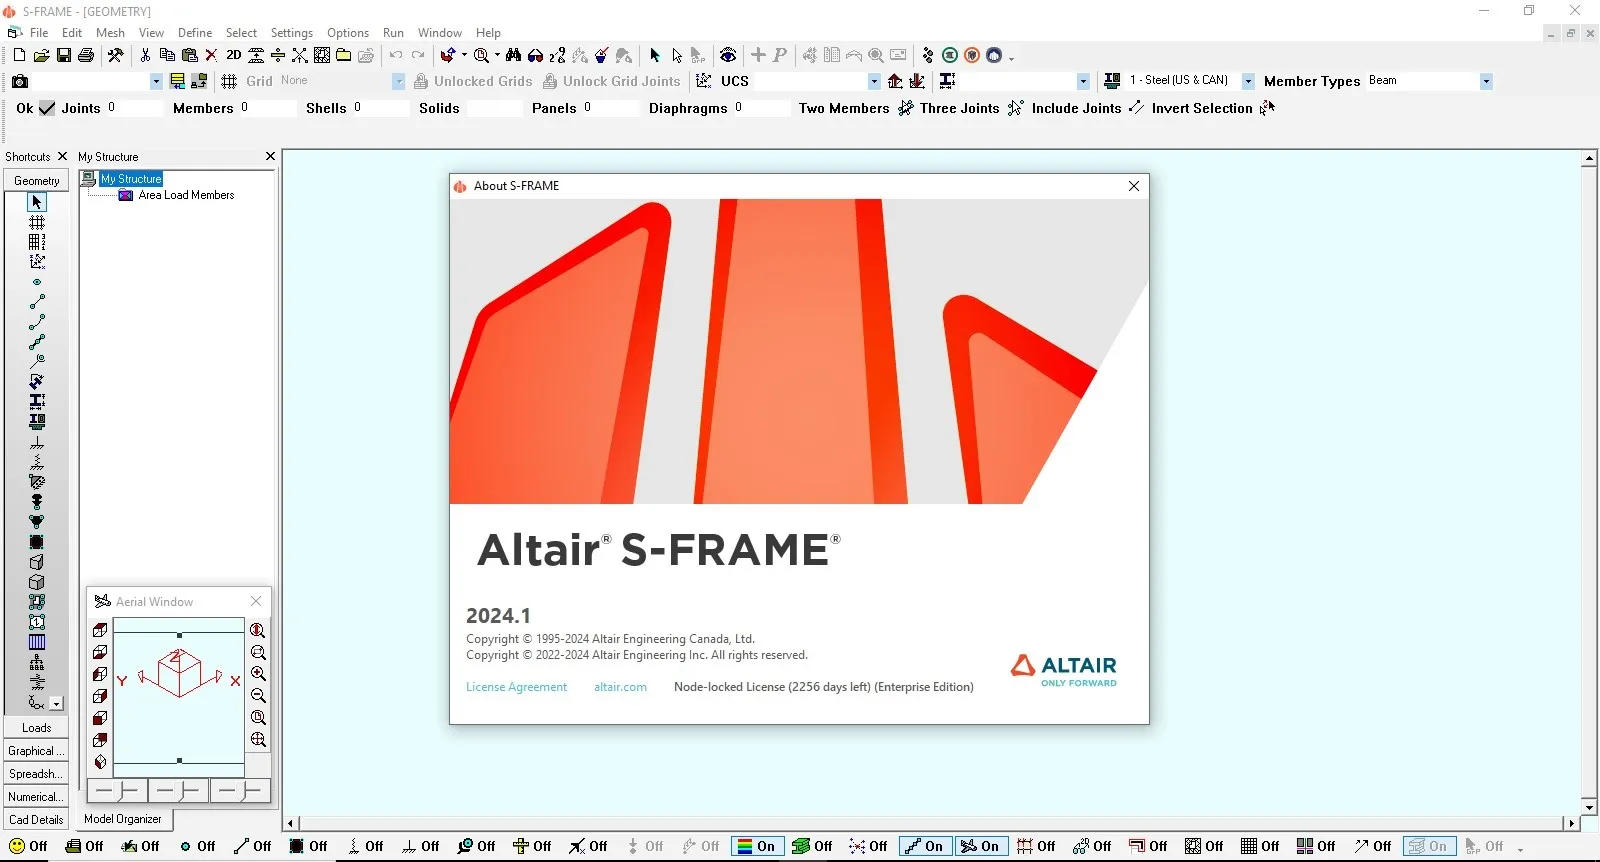Open the Settings menu
The width and height of the screenshot is (1600, 862).
click(292, 33)
